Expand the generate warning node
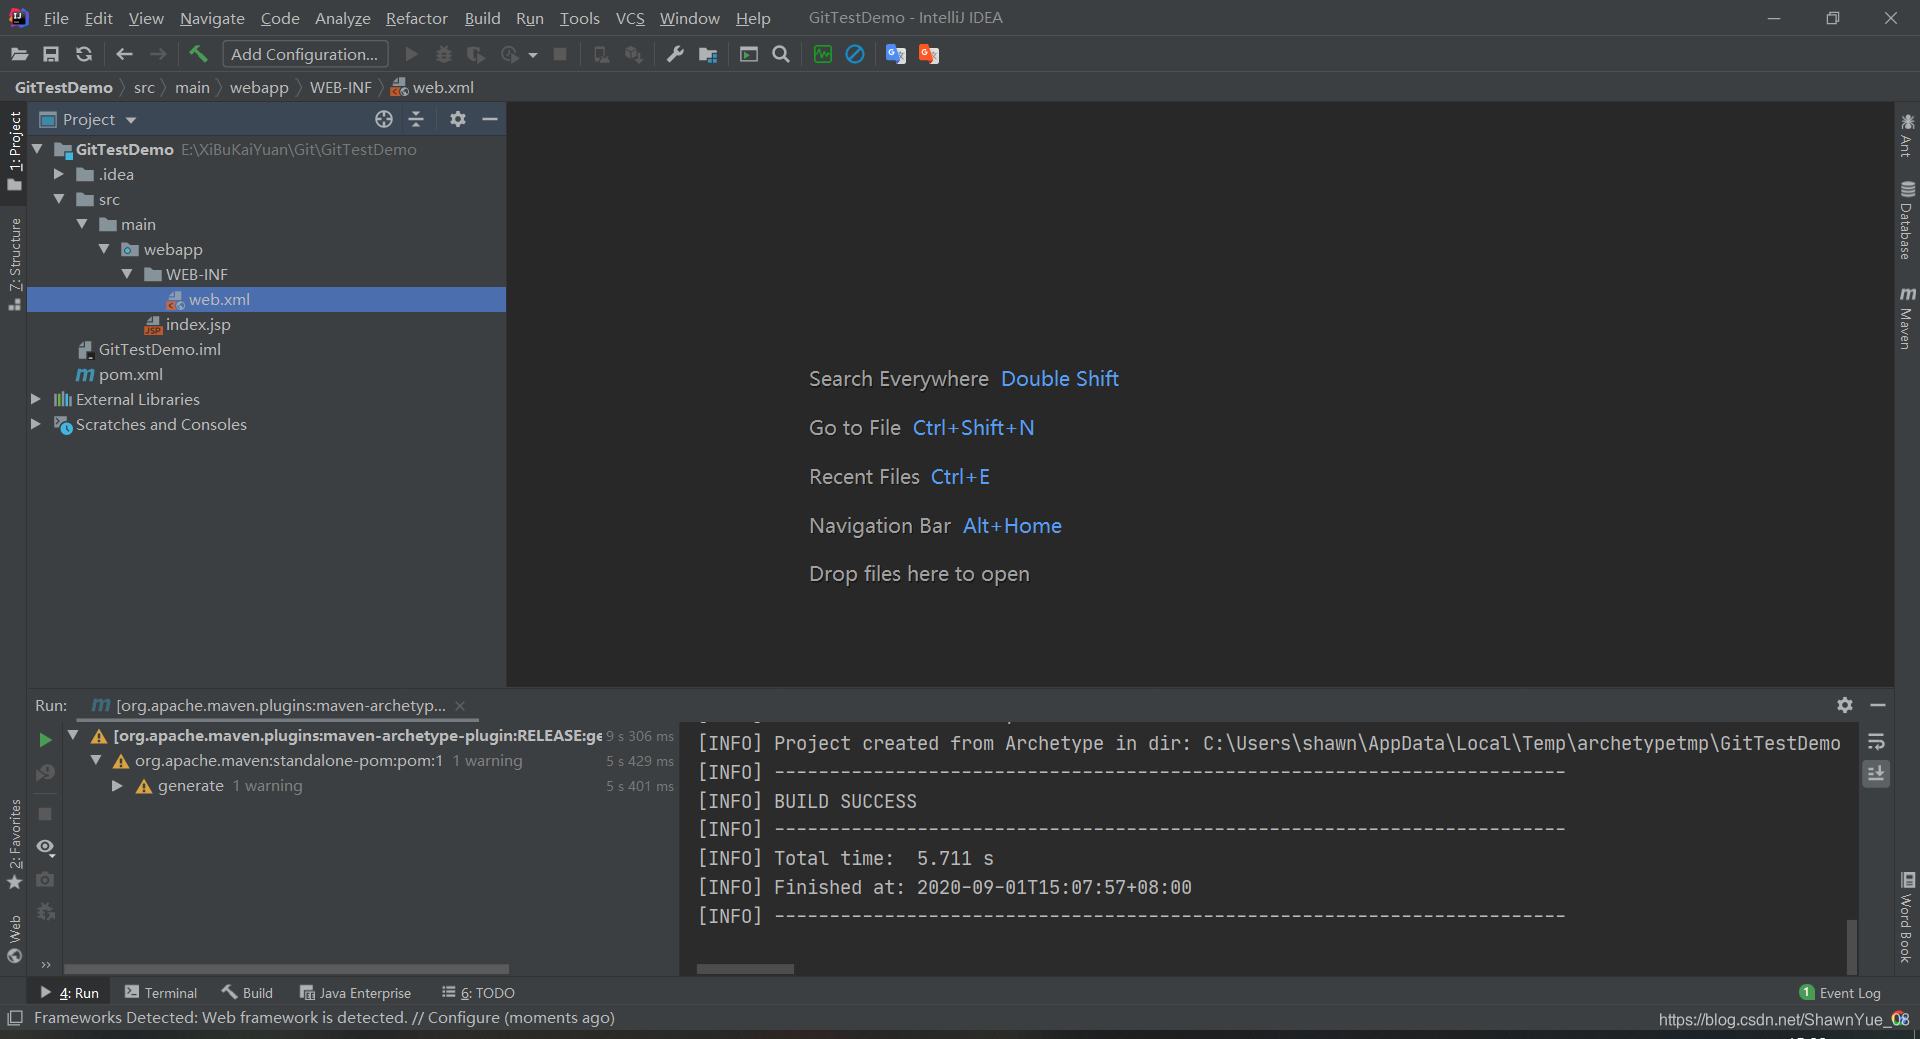This screenshot has height=1039, width=1920. click(x=117, y=786)
